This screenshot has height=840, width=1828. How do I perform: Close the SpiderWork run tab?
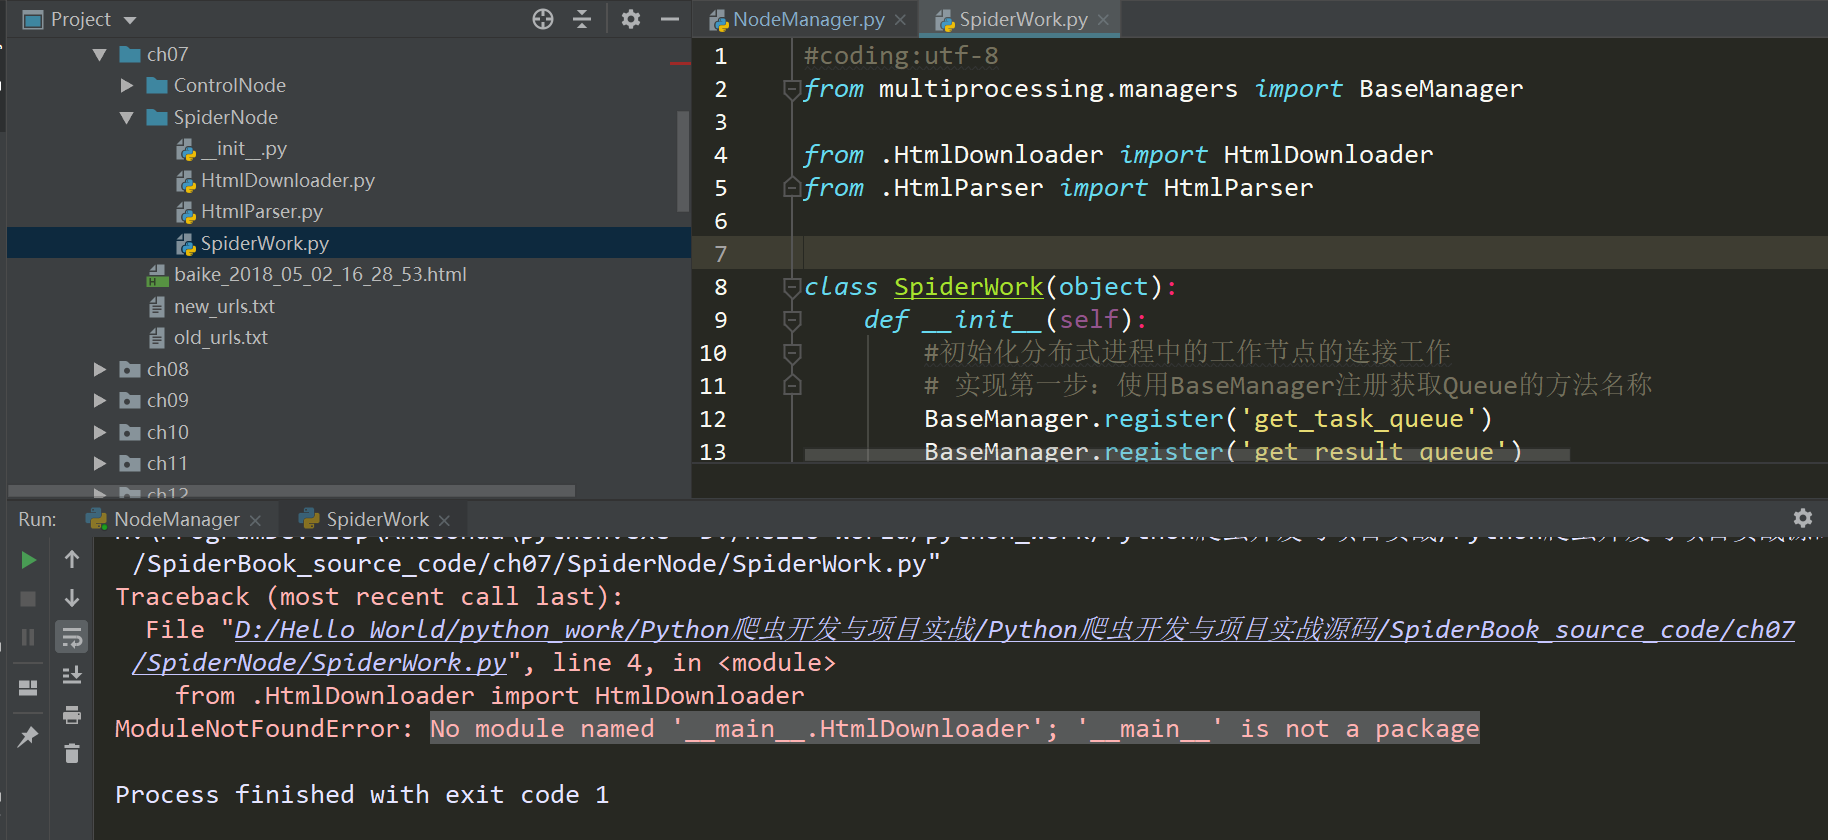pyautogui.click(x=444, y=521)
